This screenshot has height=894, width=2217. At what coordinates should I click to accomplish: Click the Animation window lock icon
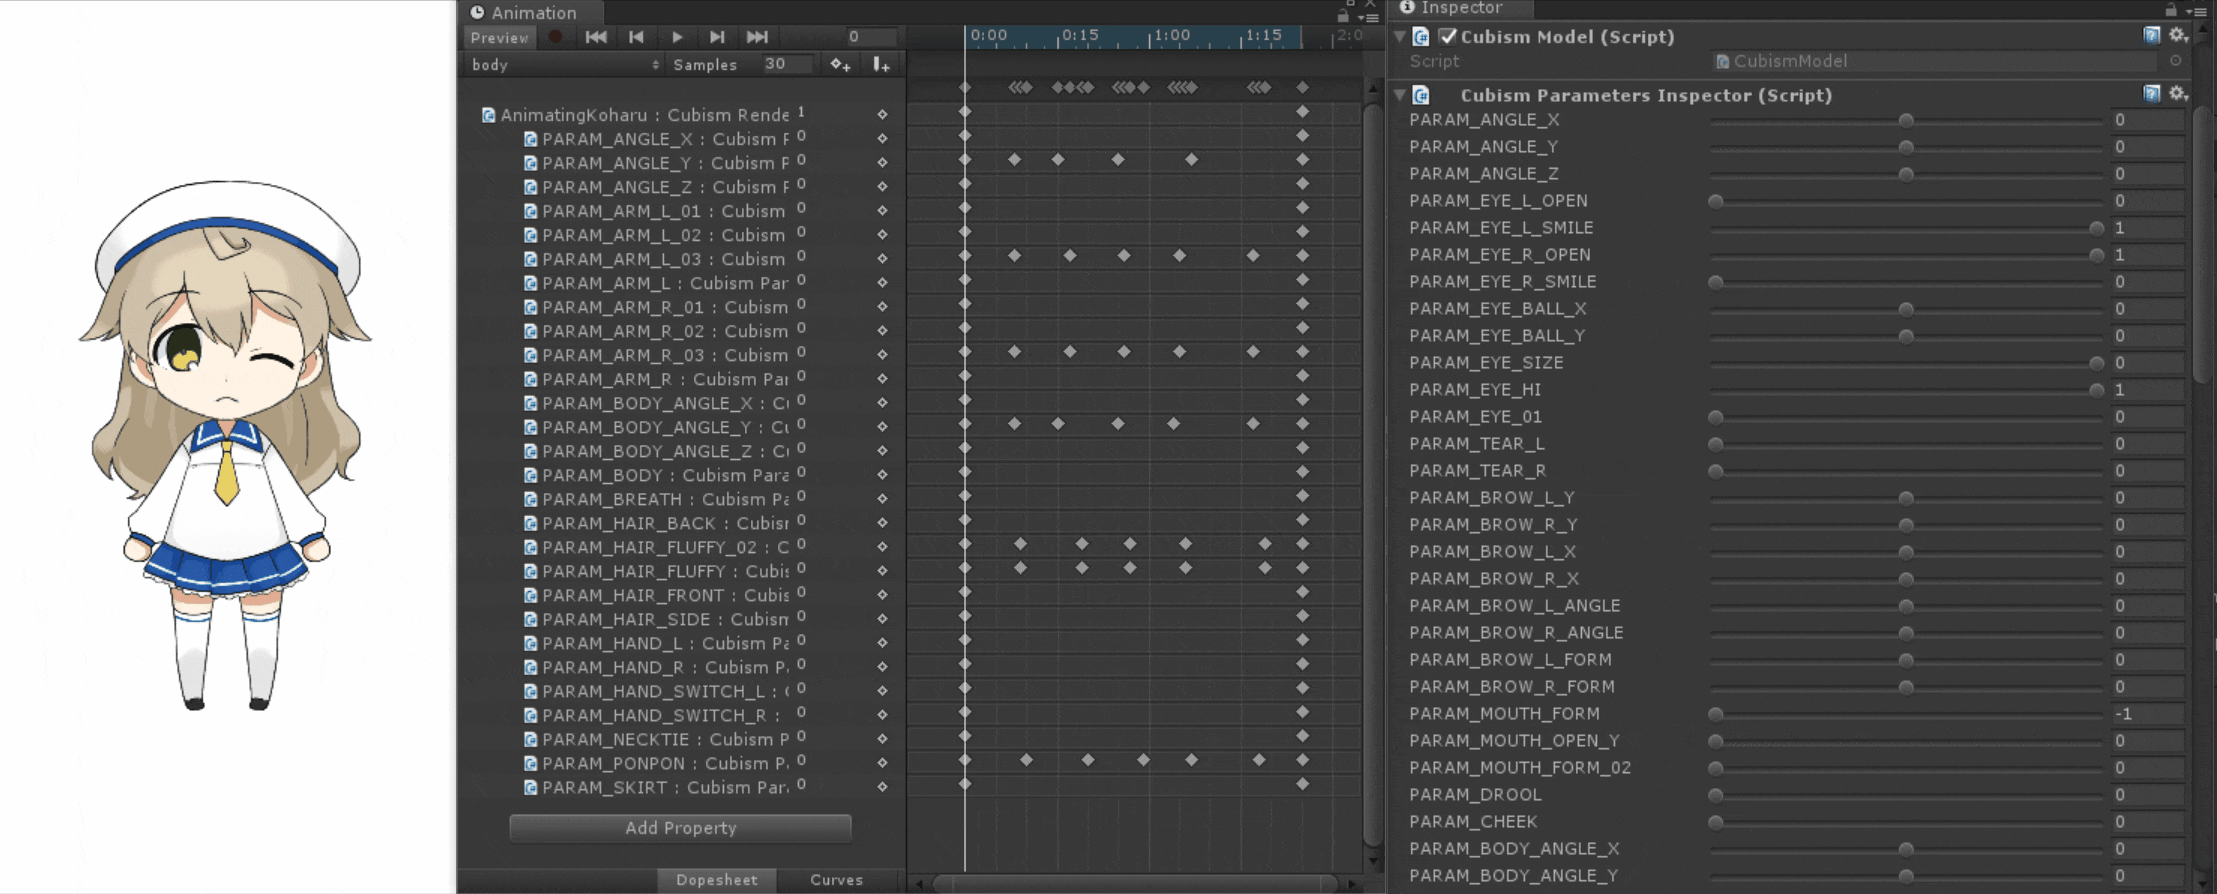click(x=1343, y=15)
